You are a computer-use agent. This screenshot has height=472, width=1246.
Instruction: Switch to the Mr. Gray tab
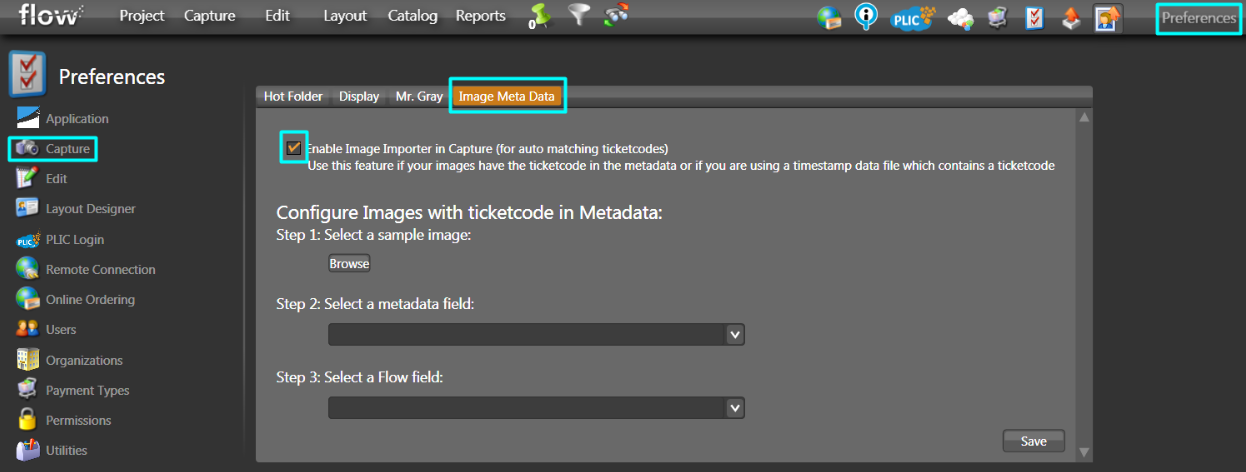click(419, 96)
